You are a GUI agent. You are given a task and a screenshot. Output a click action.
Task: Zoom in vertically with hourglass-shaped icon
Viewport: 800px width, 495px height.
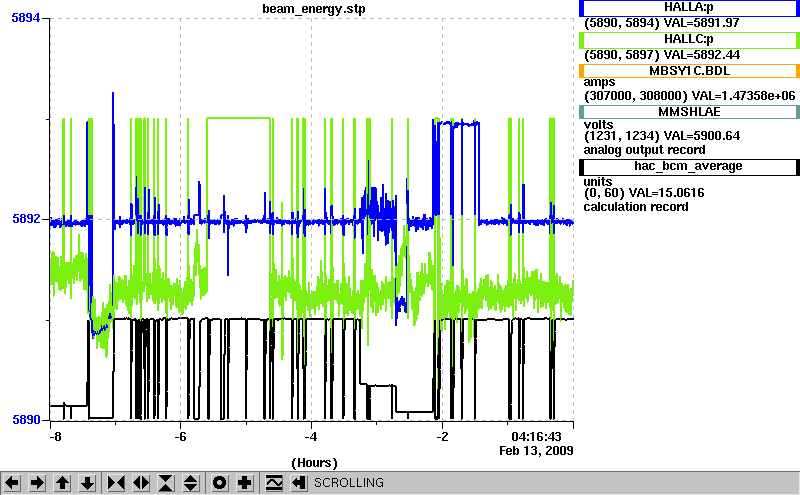pos(166,482)
